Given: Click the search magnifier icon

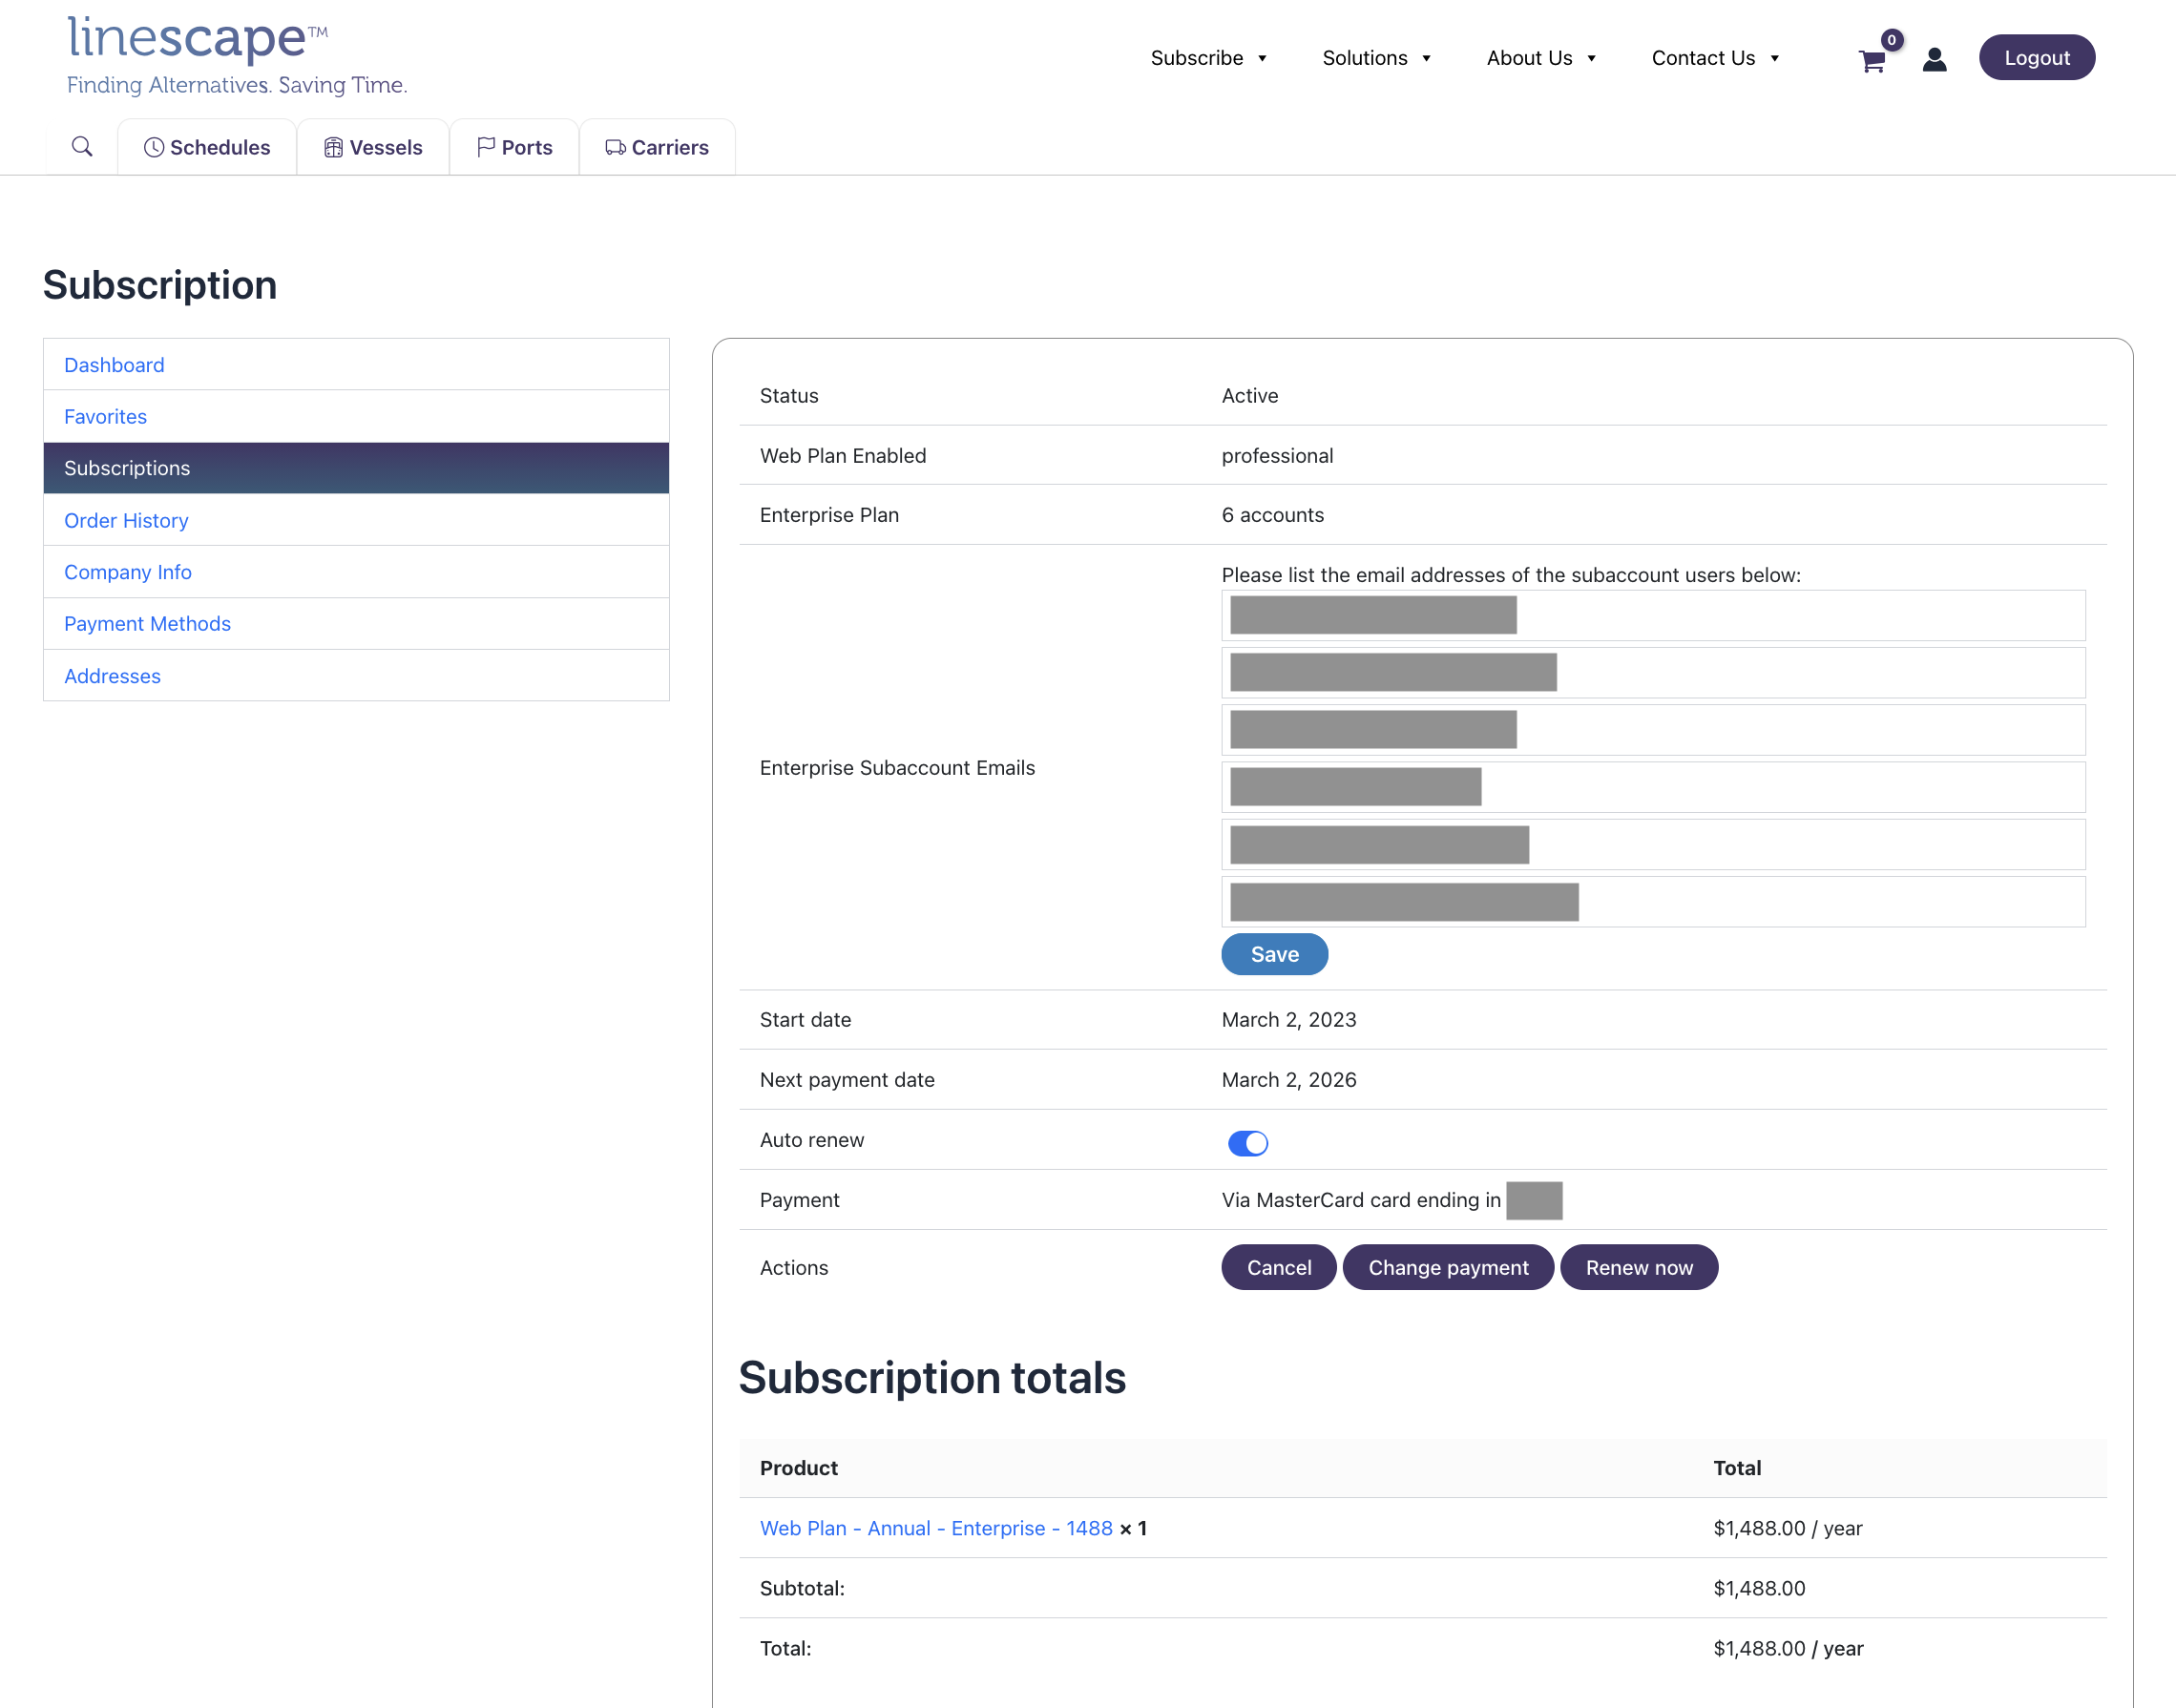Looking at the screenshot, I should pos(82,147).
